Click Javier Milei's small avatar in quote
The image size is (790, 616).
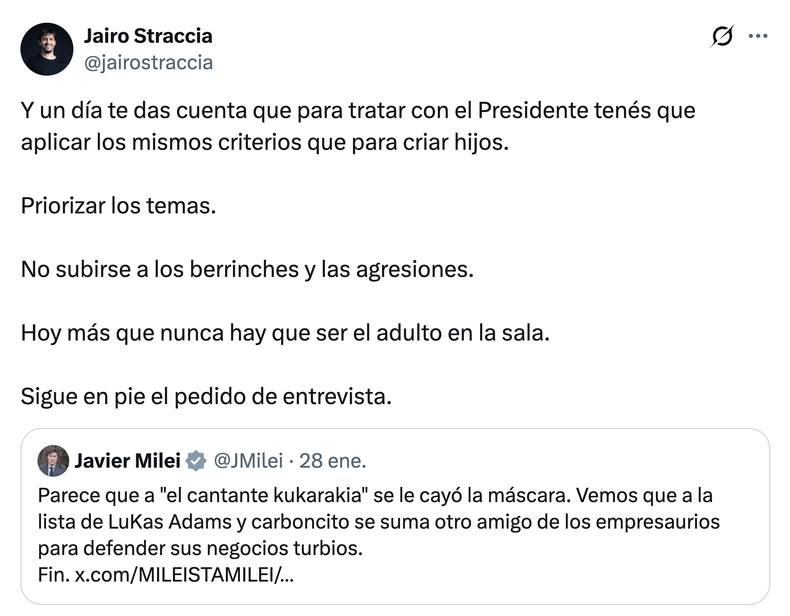53,461
